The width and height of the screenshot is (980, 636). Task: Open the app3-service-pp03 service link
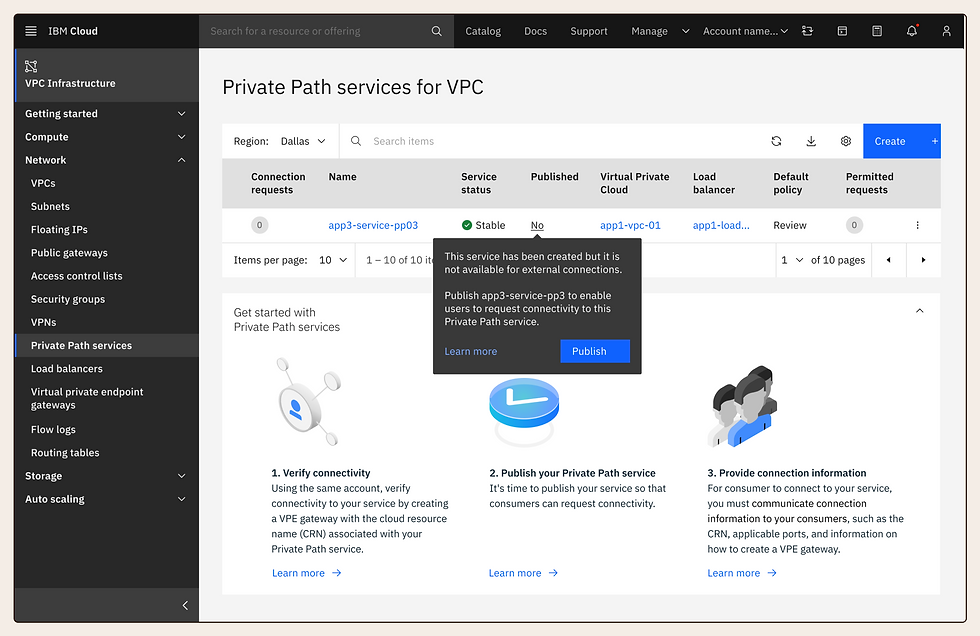tap(373, 225)
